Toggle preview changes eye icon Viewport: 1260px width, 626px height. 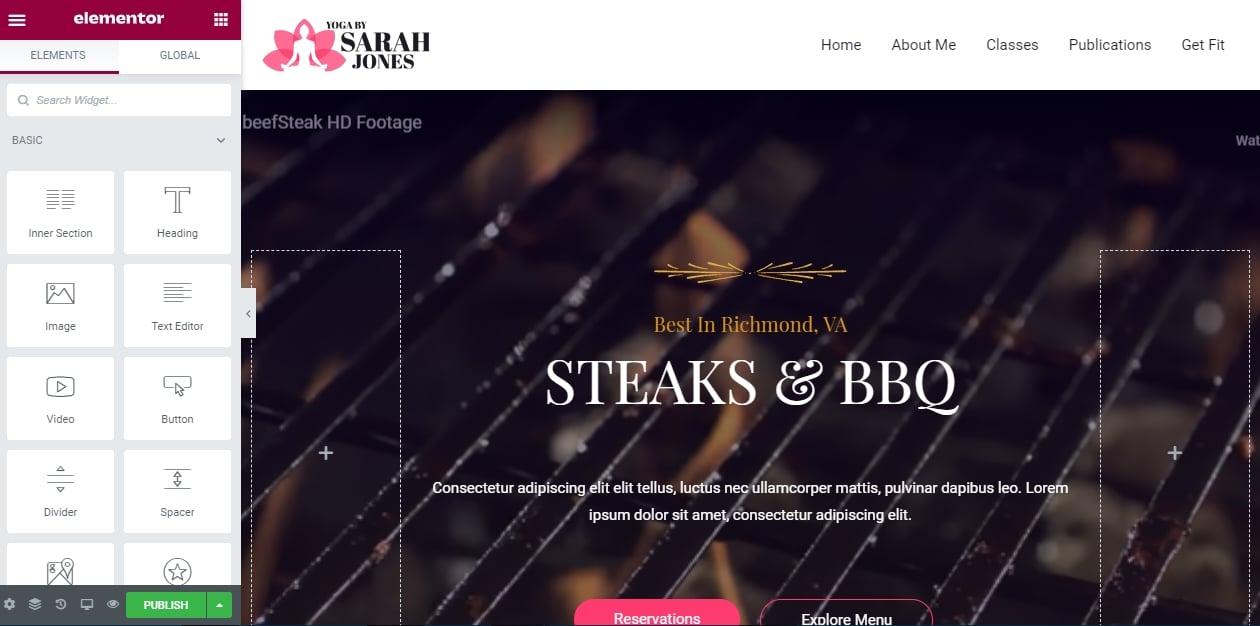tap(113, 605)
